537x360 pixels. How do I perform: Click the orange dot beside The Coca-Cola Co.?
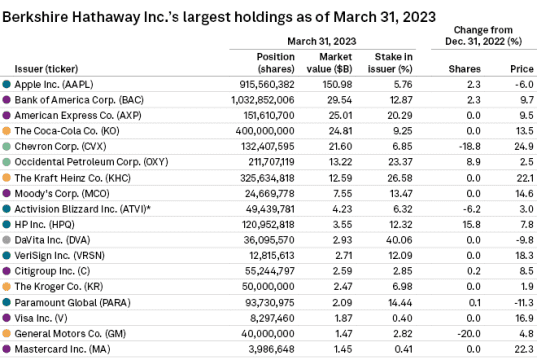[x=7, y=131]
